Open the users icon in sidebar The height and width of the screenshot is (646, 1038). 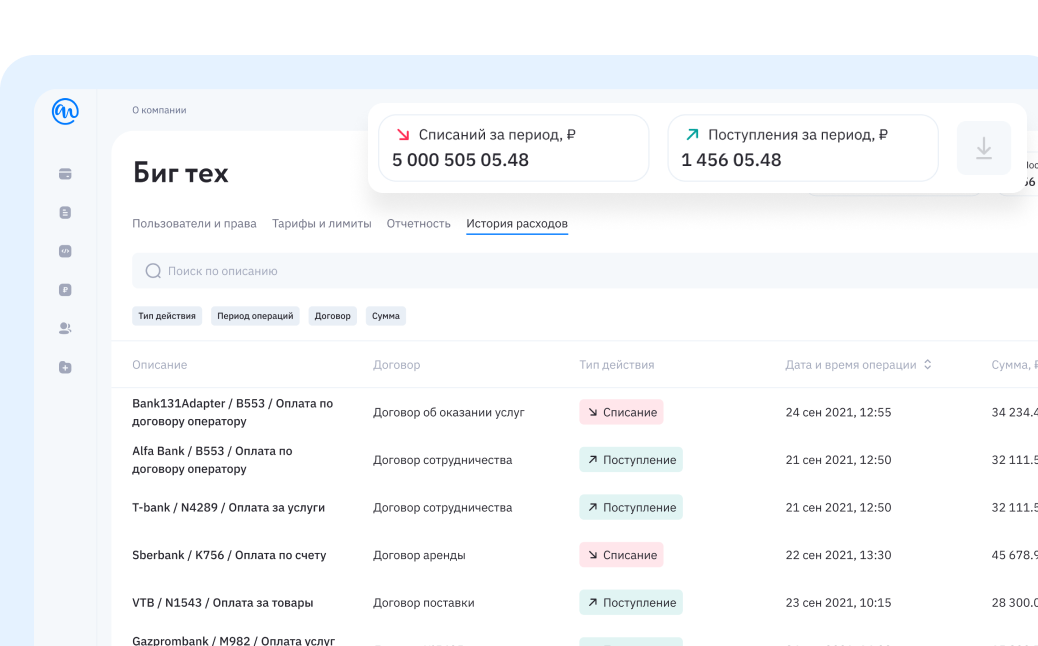65,328
